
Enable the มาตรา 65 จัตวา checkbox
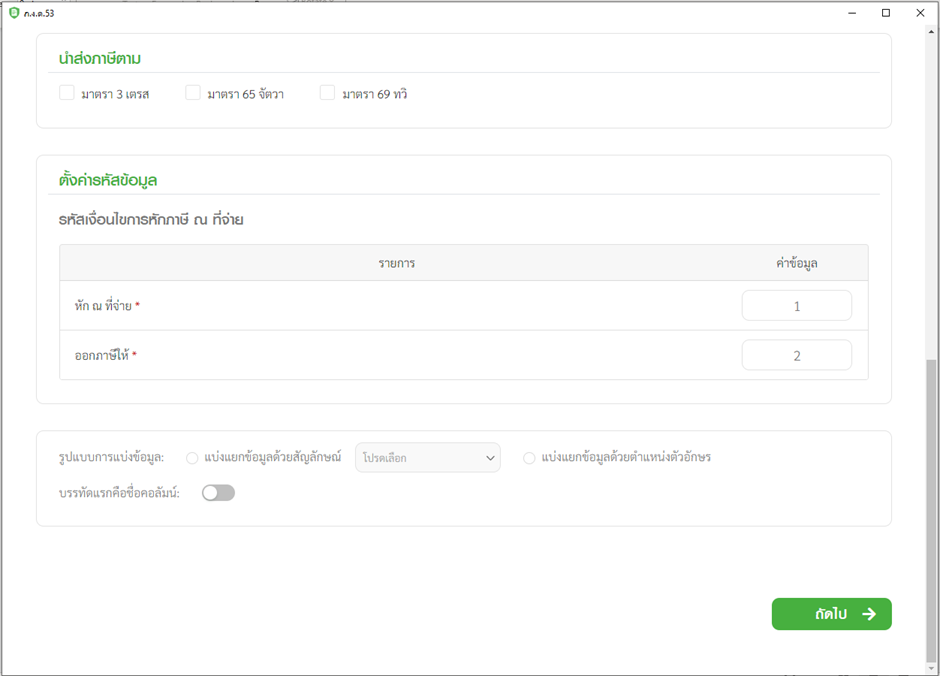click(x=193, y=93)
